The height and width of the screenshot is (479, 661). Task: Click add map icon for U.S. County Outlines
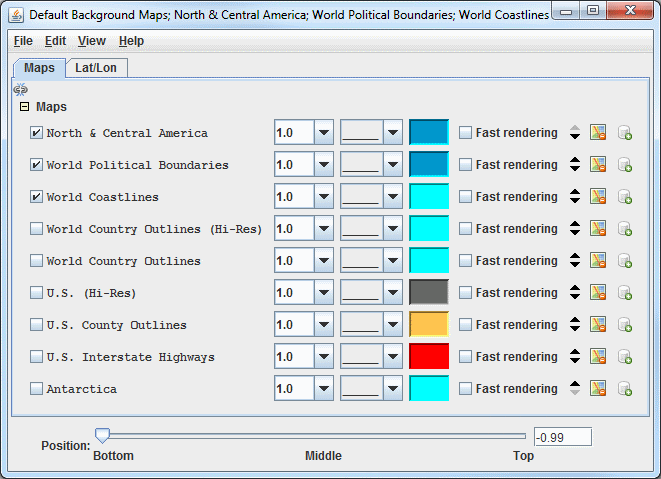(x=625, y=325)
